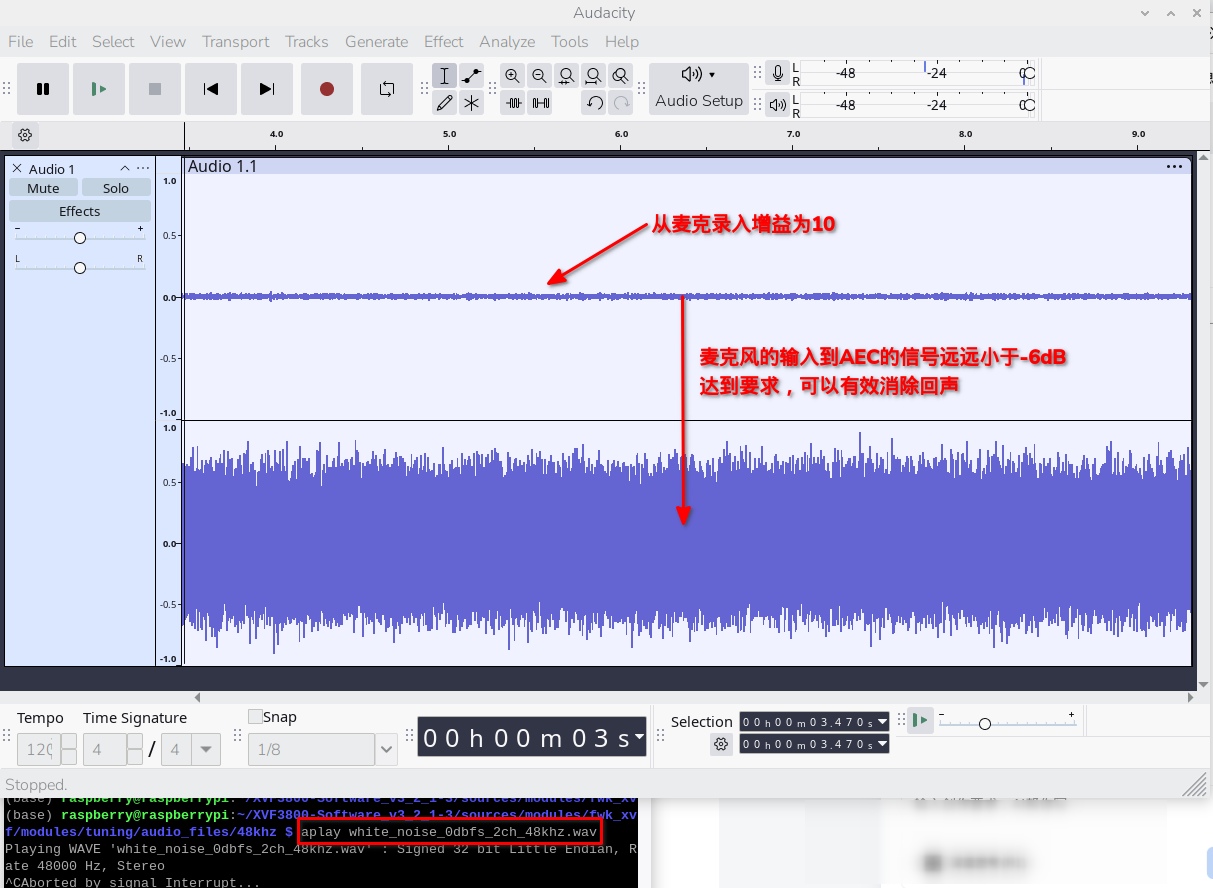Open selection start time format dropdown
This screenshot has width=1213, height=888.
click(882, 721)
